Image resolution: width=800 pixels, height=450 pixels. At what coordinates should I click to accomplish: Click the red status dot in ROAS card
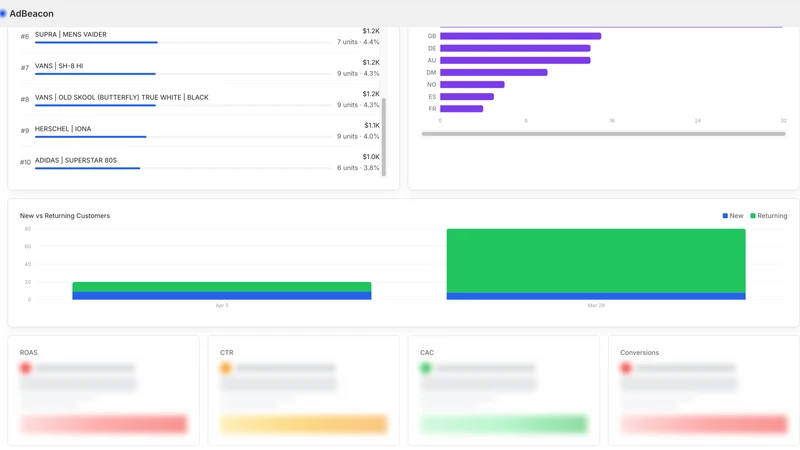[x=26, y=368]
